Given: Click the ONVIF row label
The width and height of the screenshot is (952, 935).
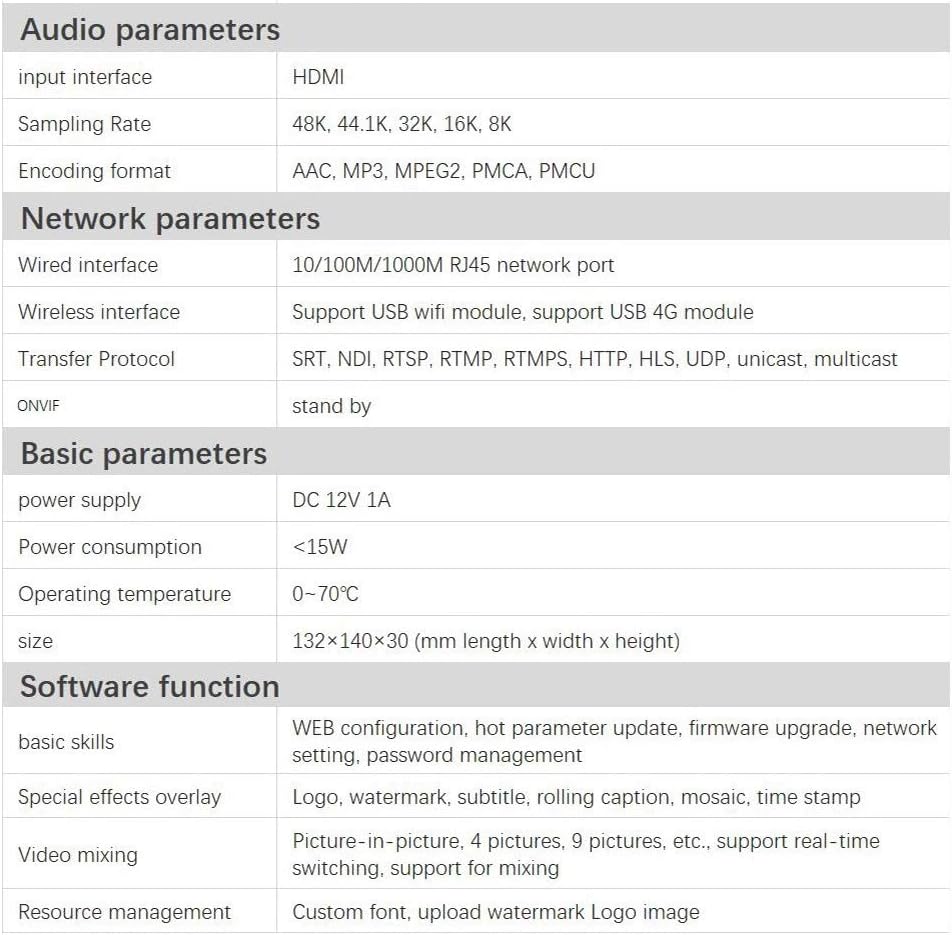Looking at the screenshot, I should click(x=38, y=406).
